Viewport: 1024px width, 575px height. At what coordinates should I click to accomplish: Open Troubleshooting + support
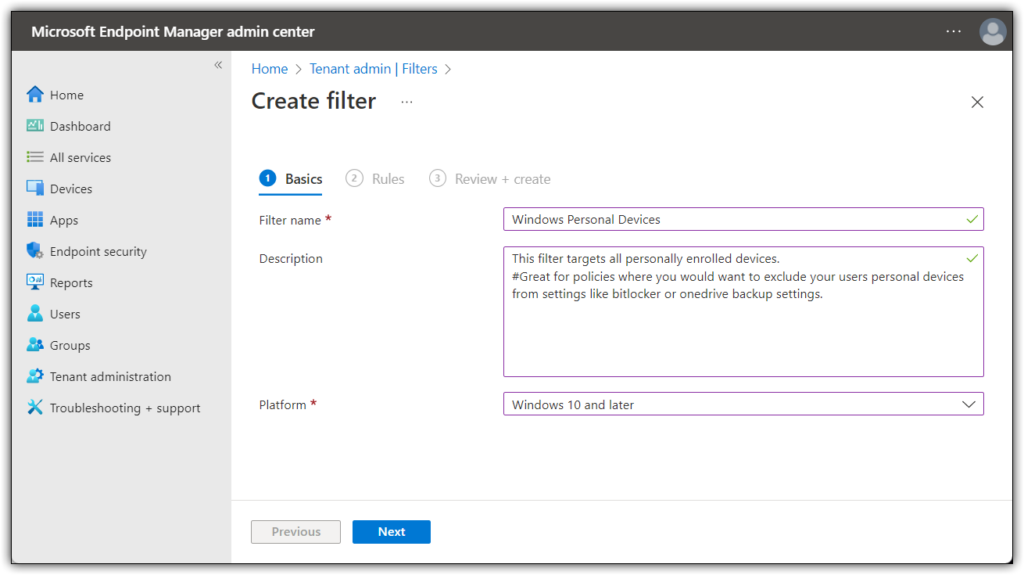pos(125,408)
